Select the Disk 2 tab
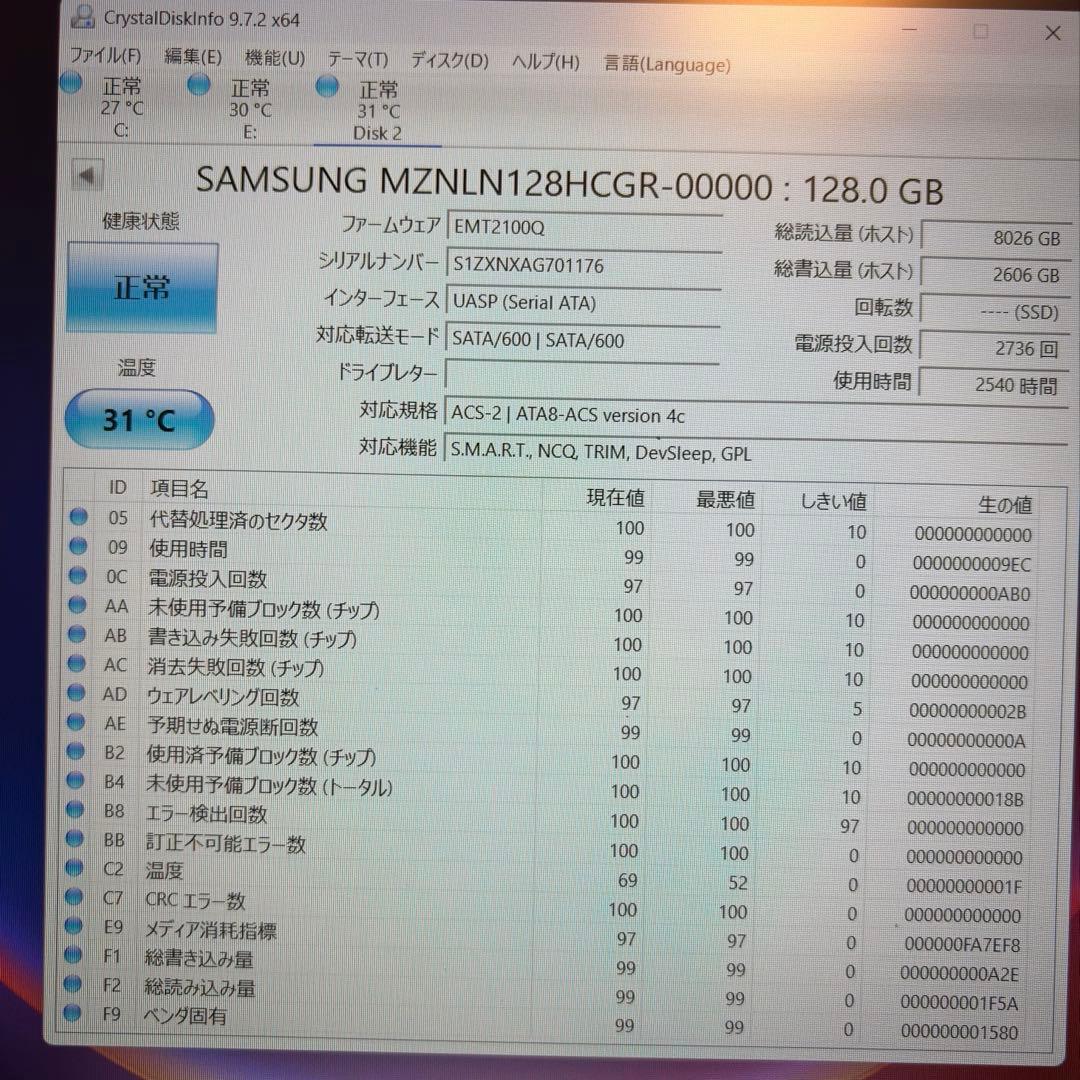1080x1080 pixels. 377,111
